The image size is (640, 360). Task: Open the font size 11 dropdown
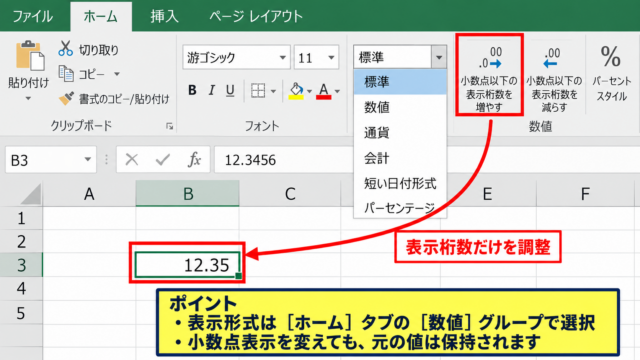point(331,58)
